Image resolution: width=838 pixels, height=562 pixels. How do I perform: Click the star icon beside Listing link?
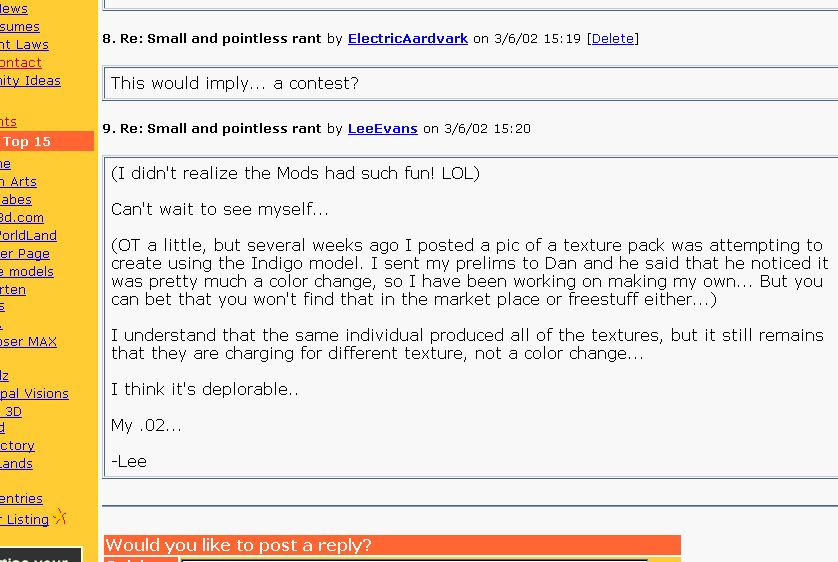click(x=60, y=517)
